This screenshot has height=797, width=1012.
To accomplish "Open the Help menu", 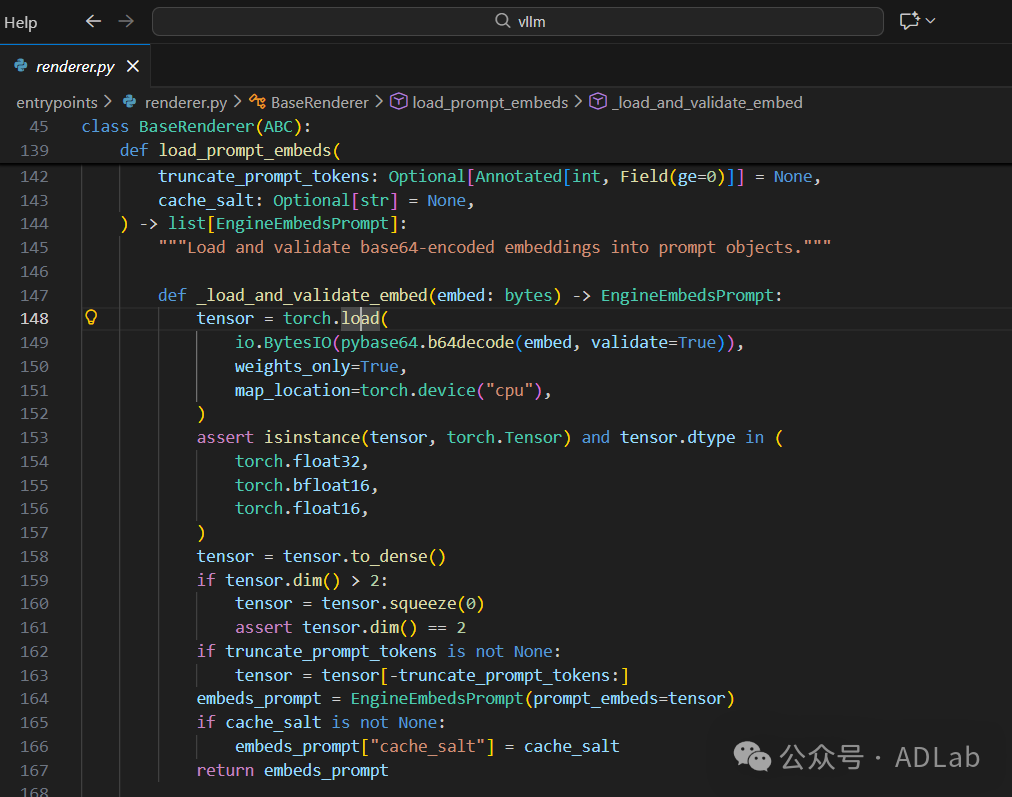I will pos(21,22).
